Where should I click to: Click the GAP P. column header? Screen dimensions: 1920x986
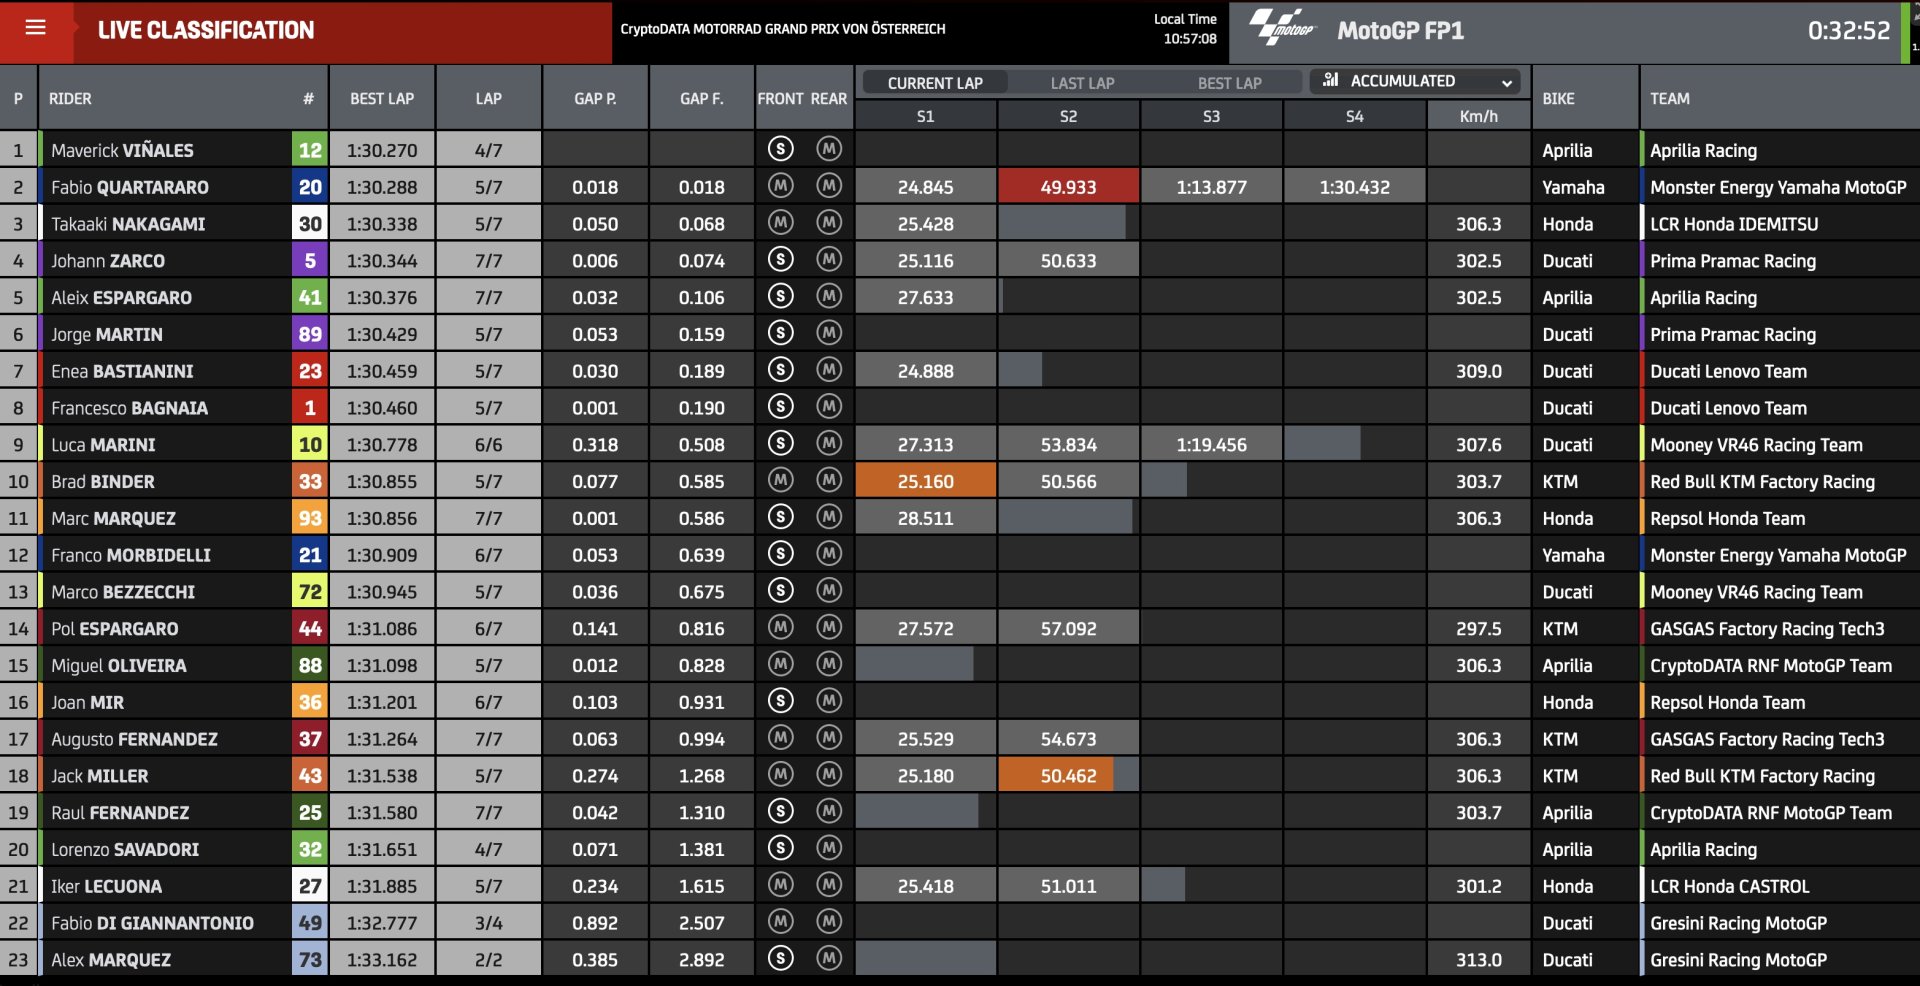[595, 99]
